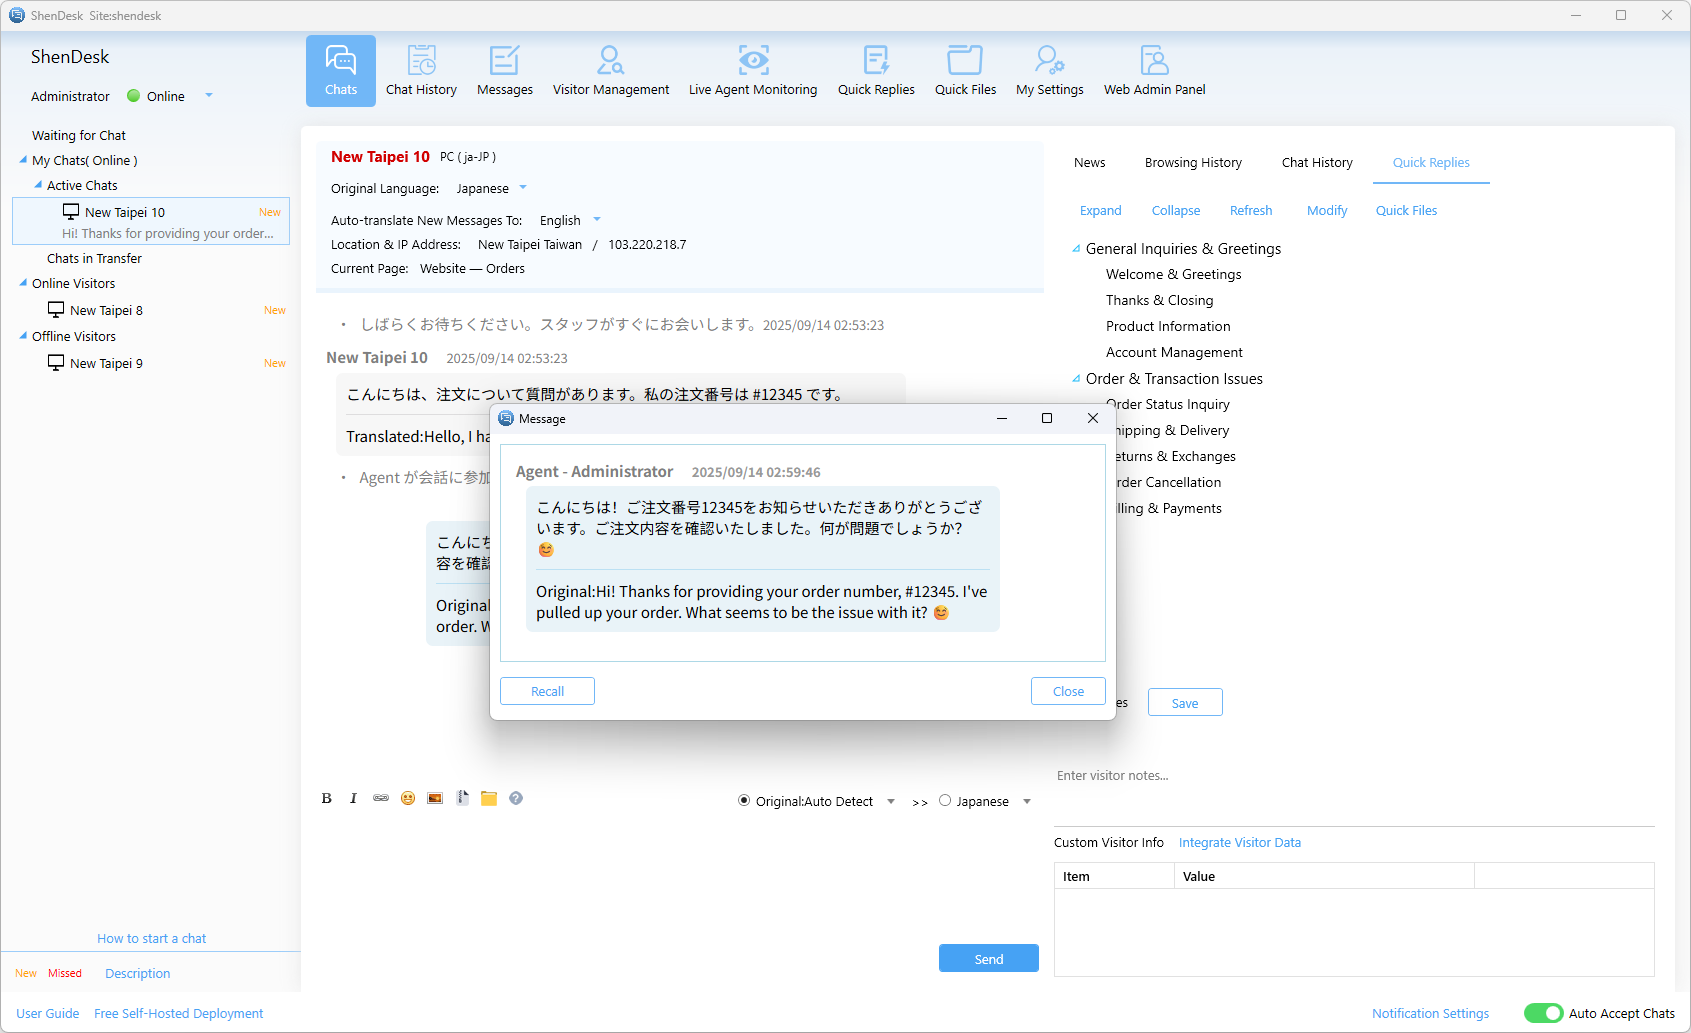Collapse the General Inquiries & Greetings group
This screenshot has height=1033, width=1691.
(1076, 249)
